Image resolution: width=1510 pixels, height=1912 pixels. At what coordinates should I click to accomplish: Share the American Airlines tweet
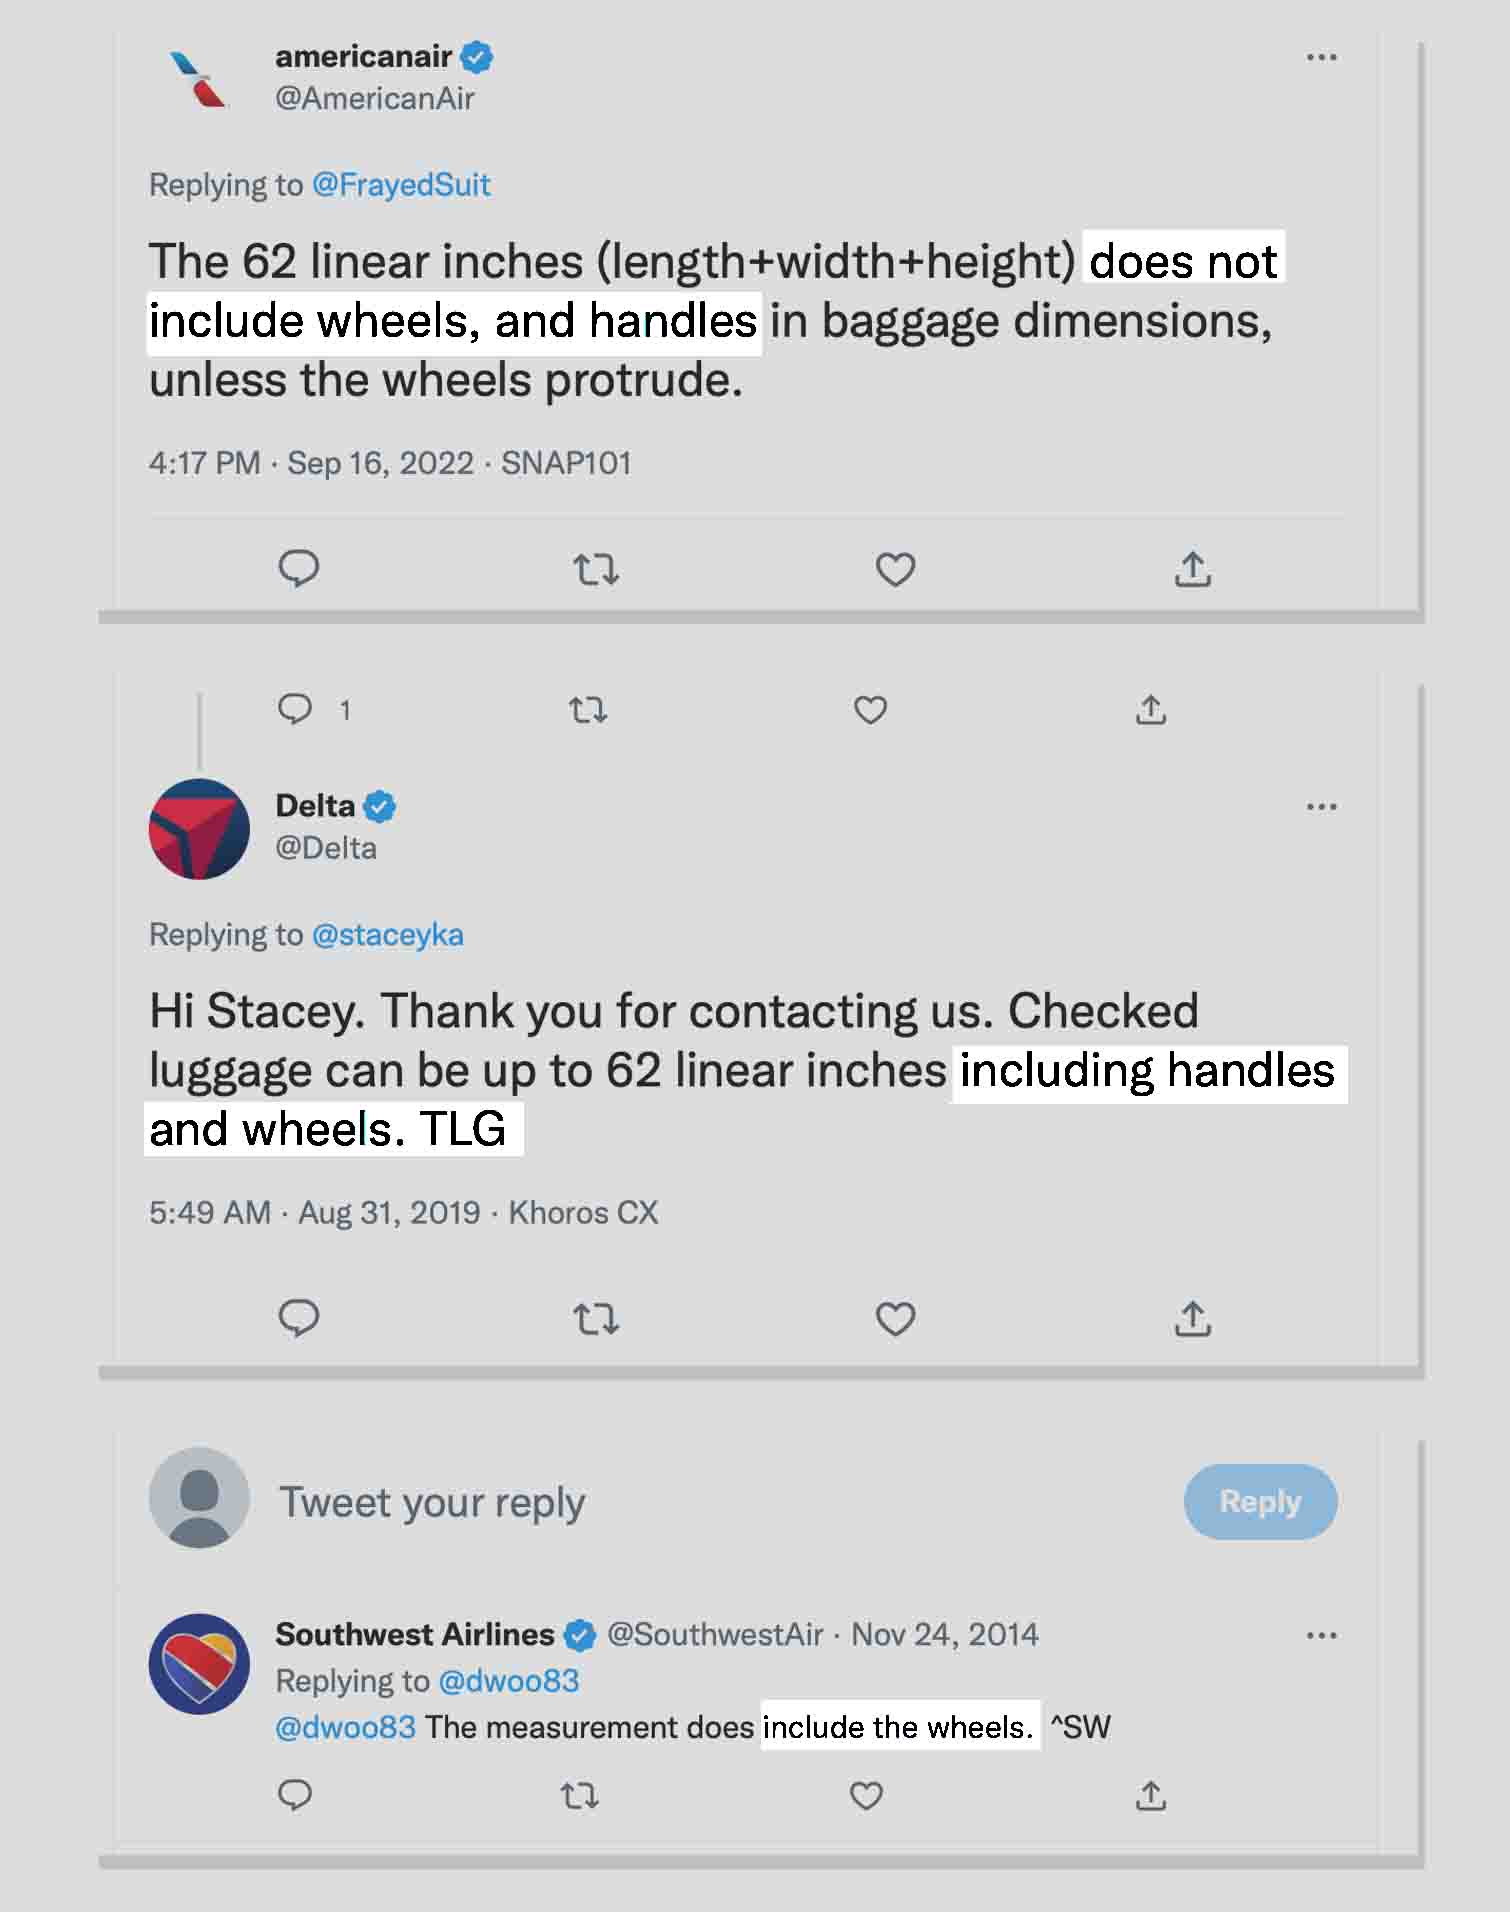[x=1192, y=569]
